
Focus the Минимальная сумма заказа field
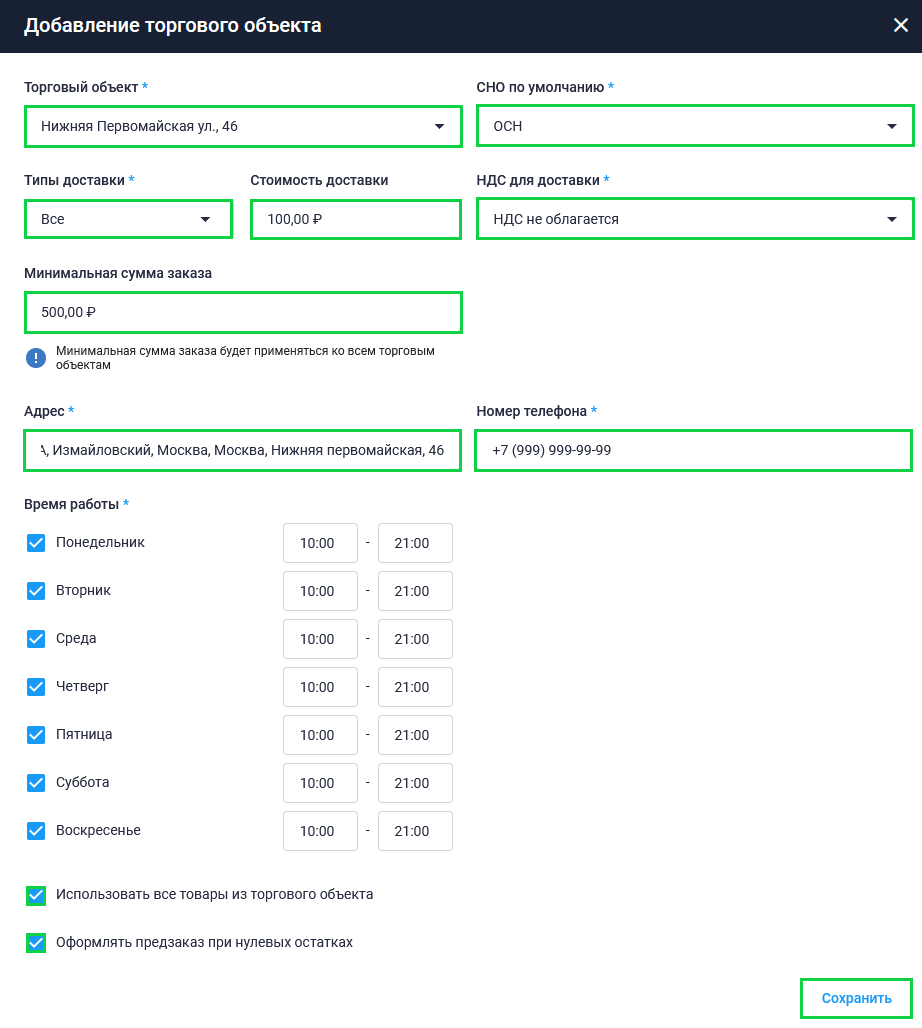(x=242, y=312)
